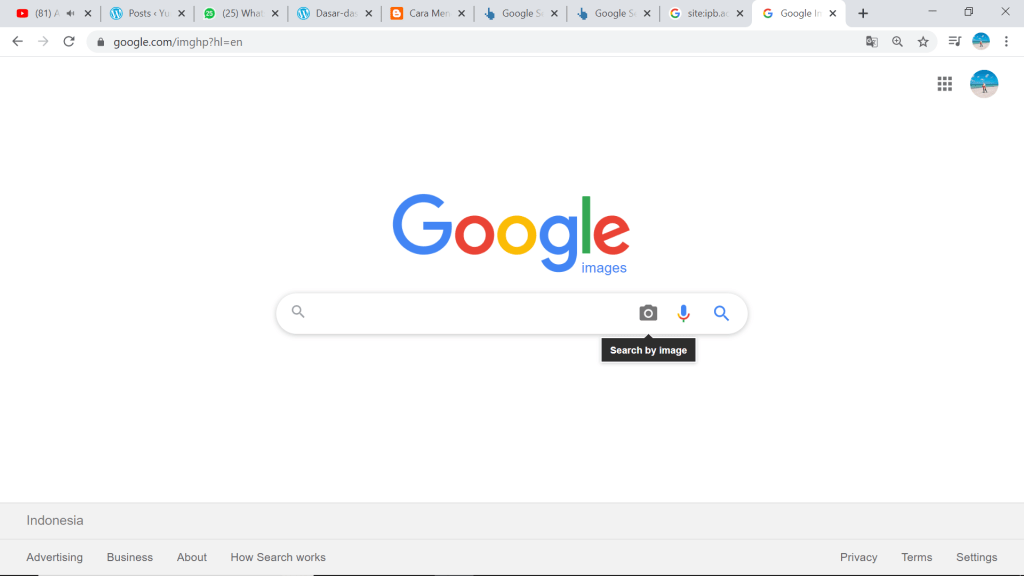
Task: Switch to the Posts WordPress tab
Action: (139, 13)
